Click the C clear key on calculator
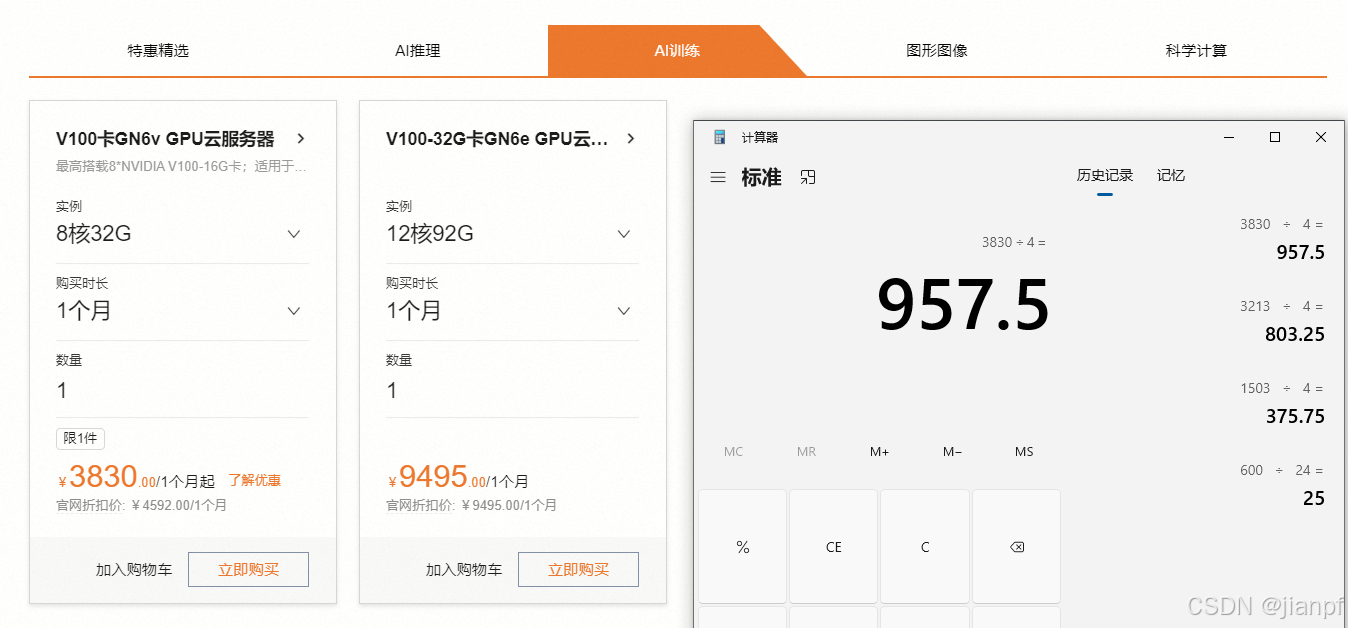The height and width of the screenshot is (628, 1348). click(x=925, y=547)
